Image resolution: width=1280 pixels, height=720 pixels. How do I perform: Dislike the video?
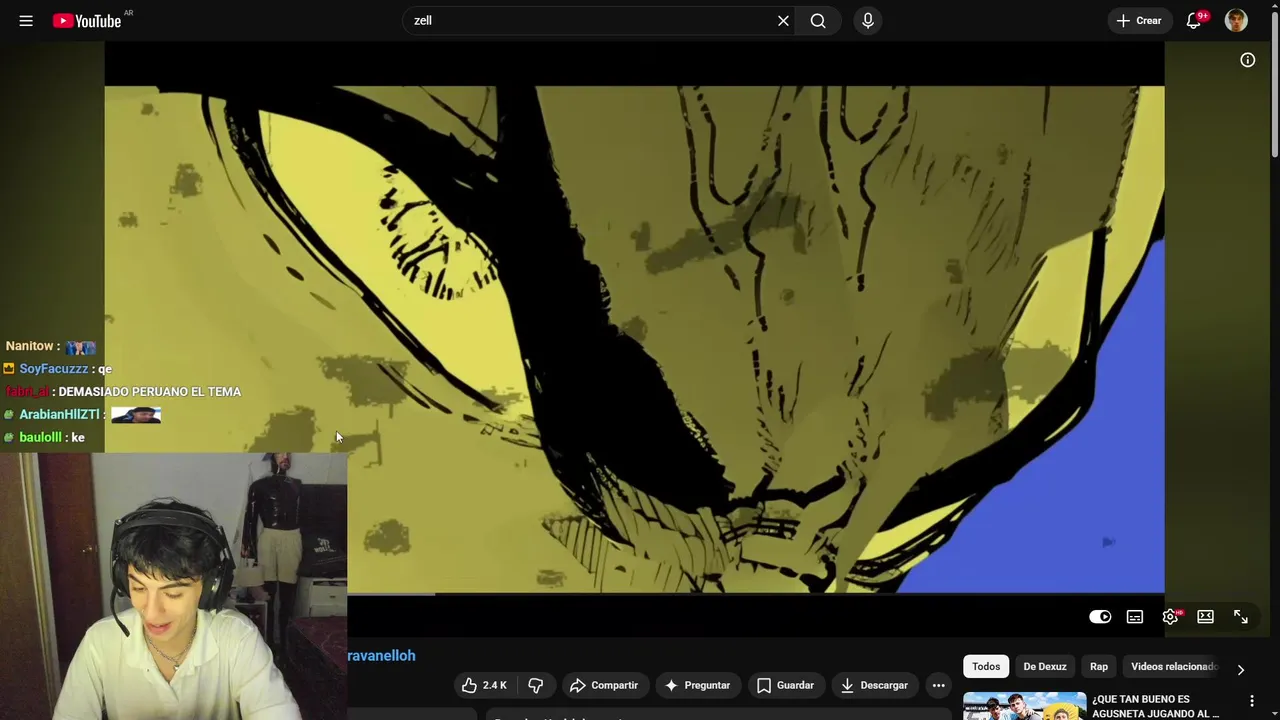click(x=536, y=685)
